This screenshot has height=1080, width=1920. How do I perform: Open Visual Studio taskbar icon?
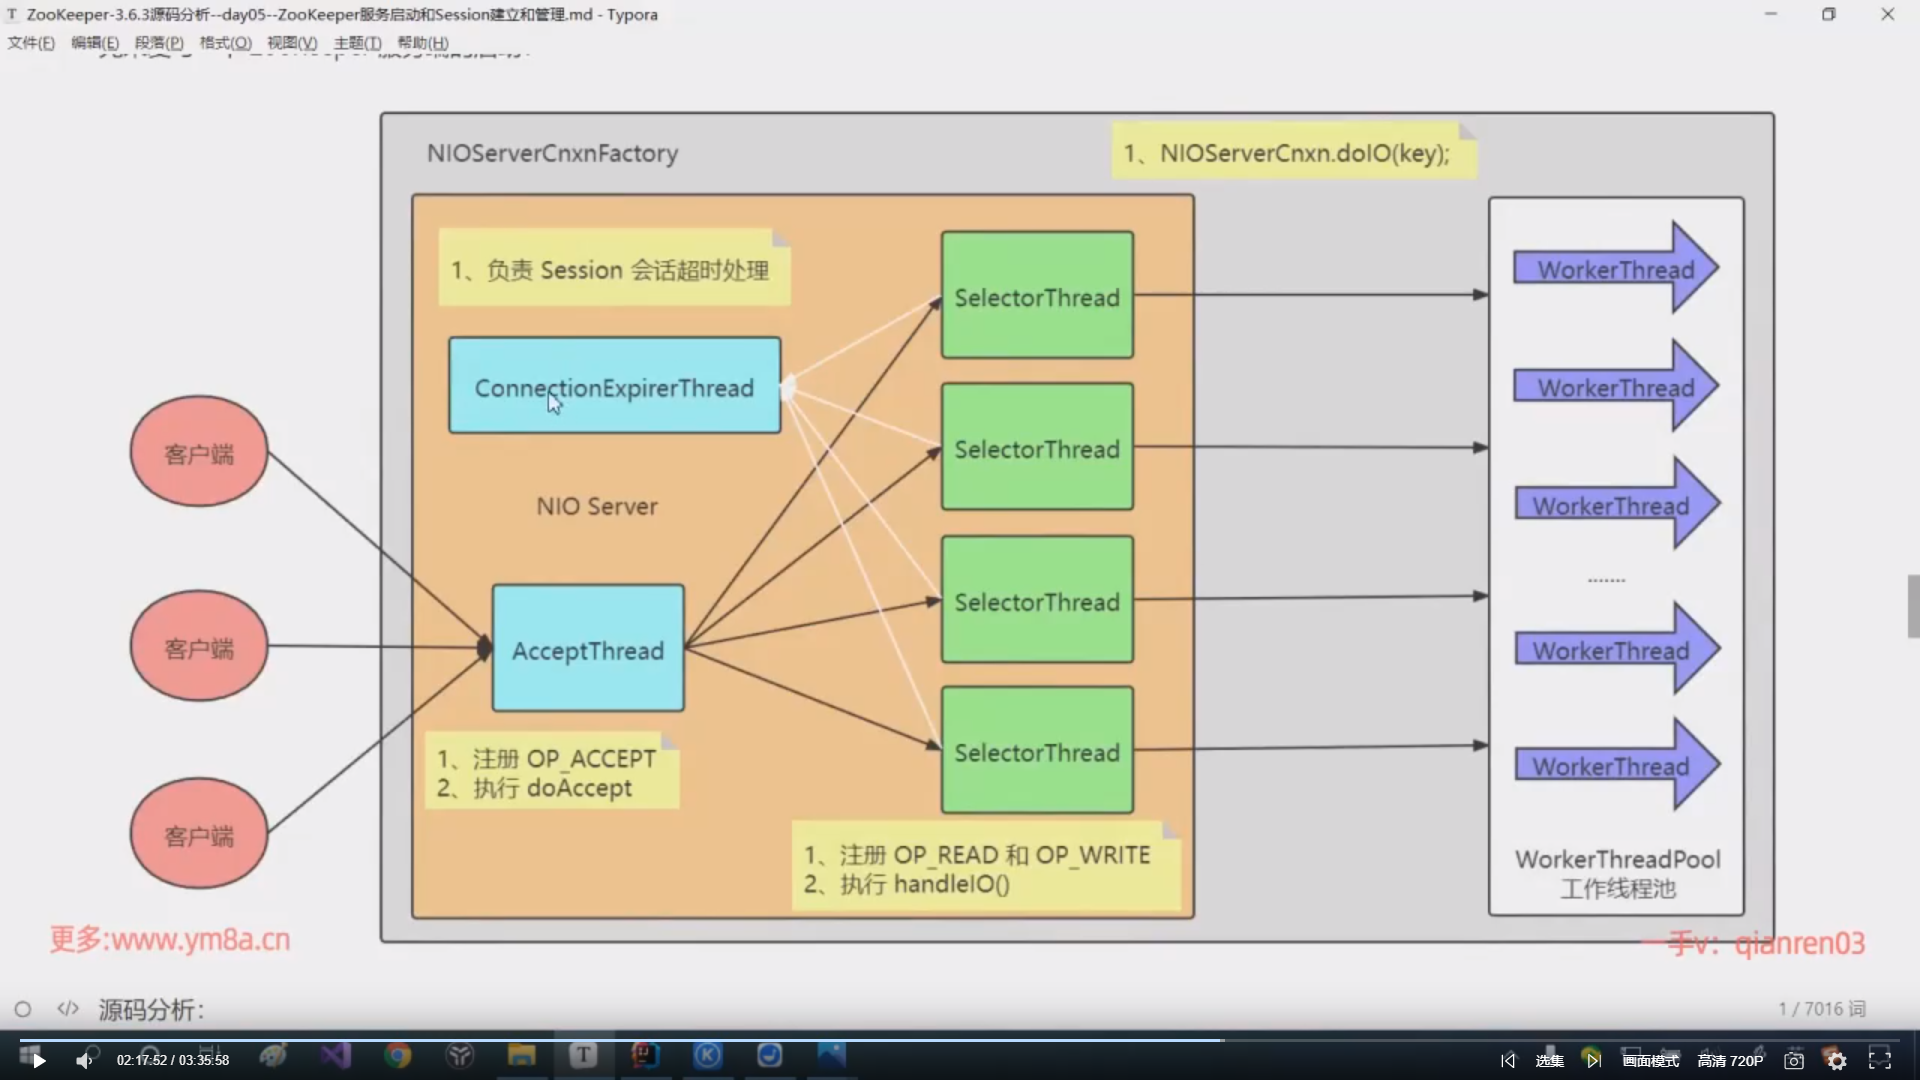[x=336, y=1056]
